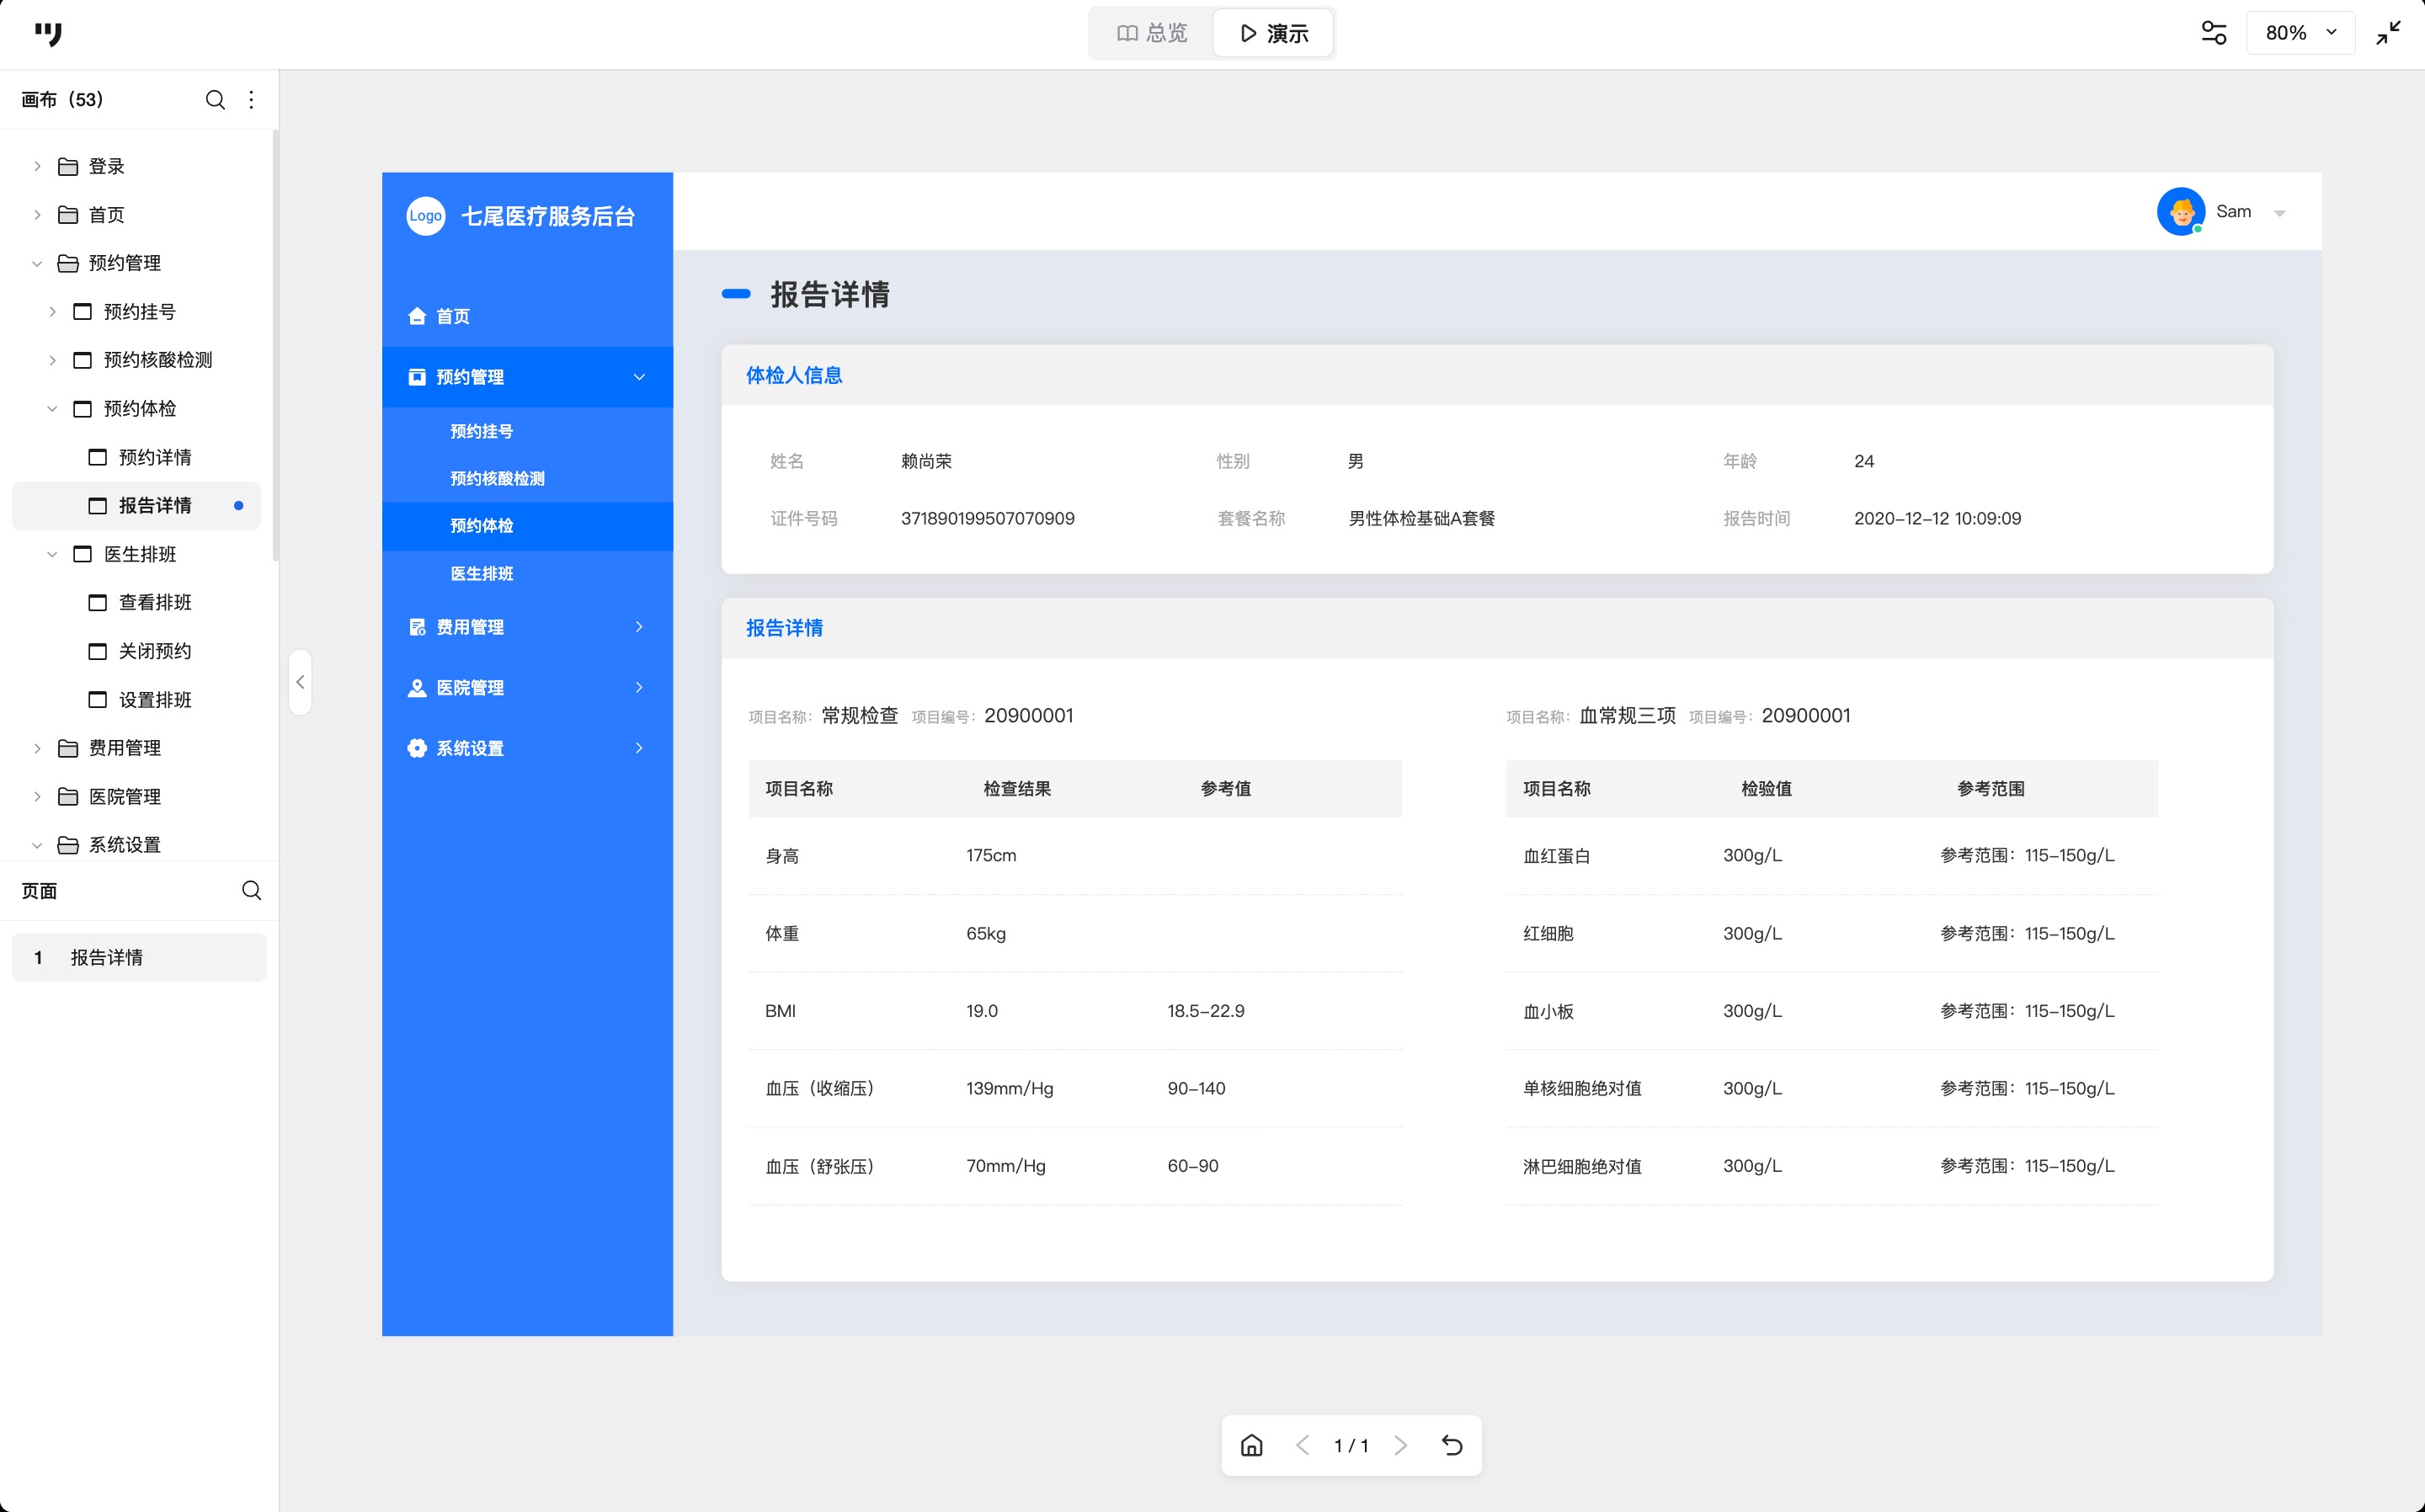Open the 80% zoom dropdown
Image resolution: width=2425 pixels, height=1512 pixels.
[2300, 33]
